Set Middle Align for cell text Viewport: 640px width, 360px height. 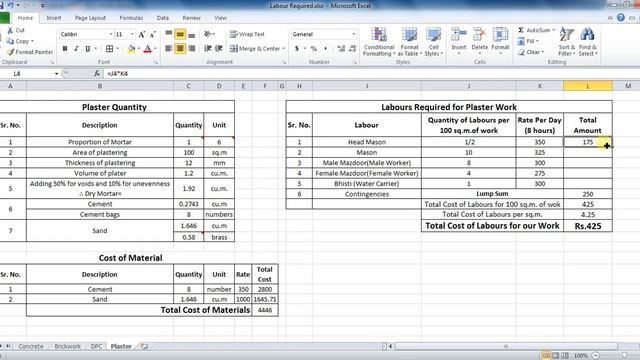[180, 34]
